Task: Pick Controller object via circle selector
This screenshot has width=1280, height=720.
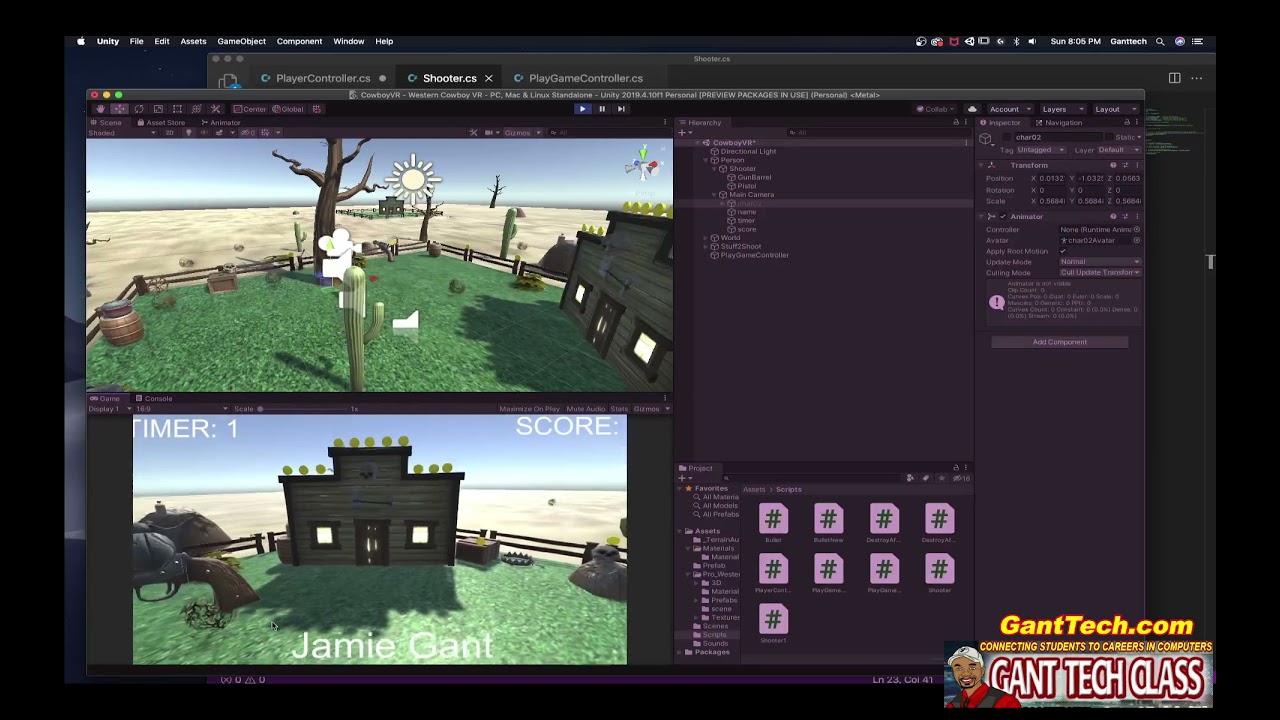Action: pos(1136,230)
